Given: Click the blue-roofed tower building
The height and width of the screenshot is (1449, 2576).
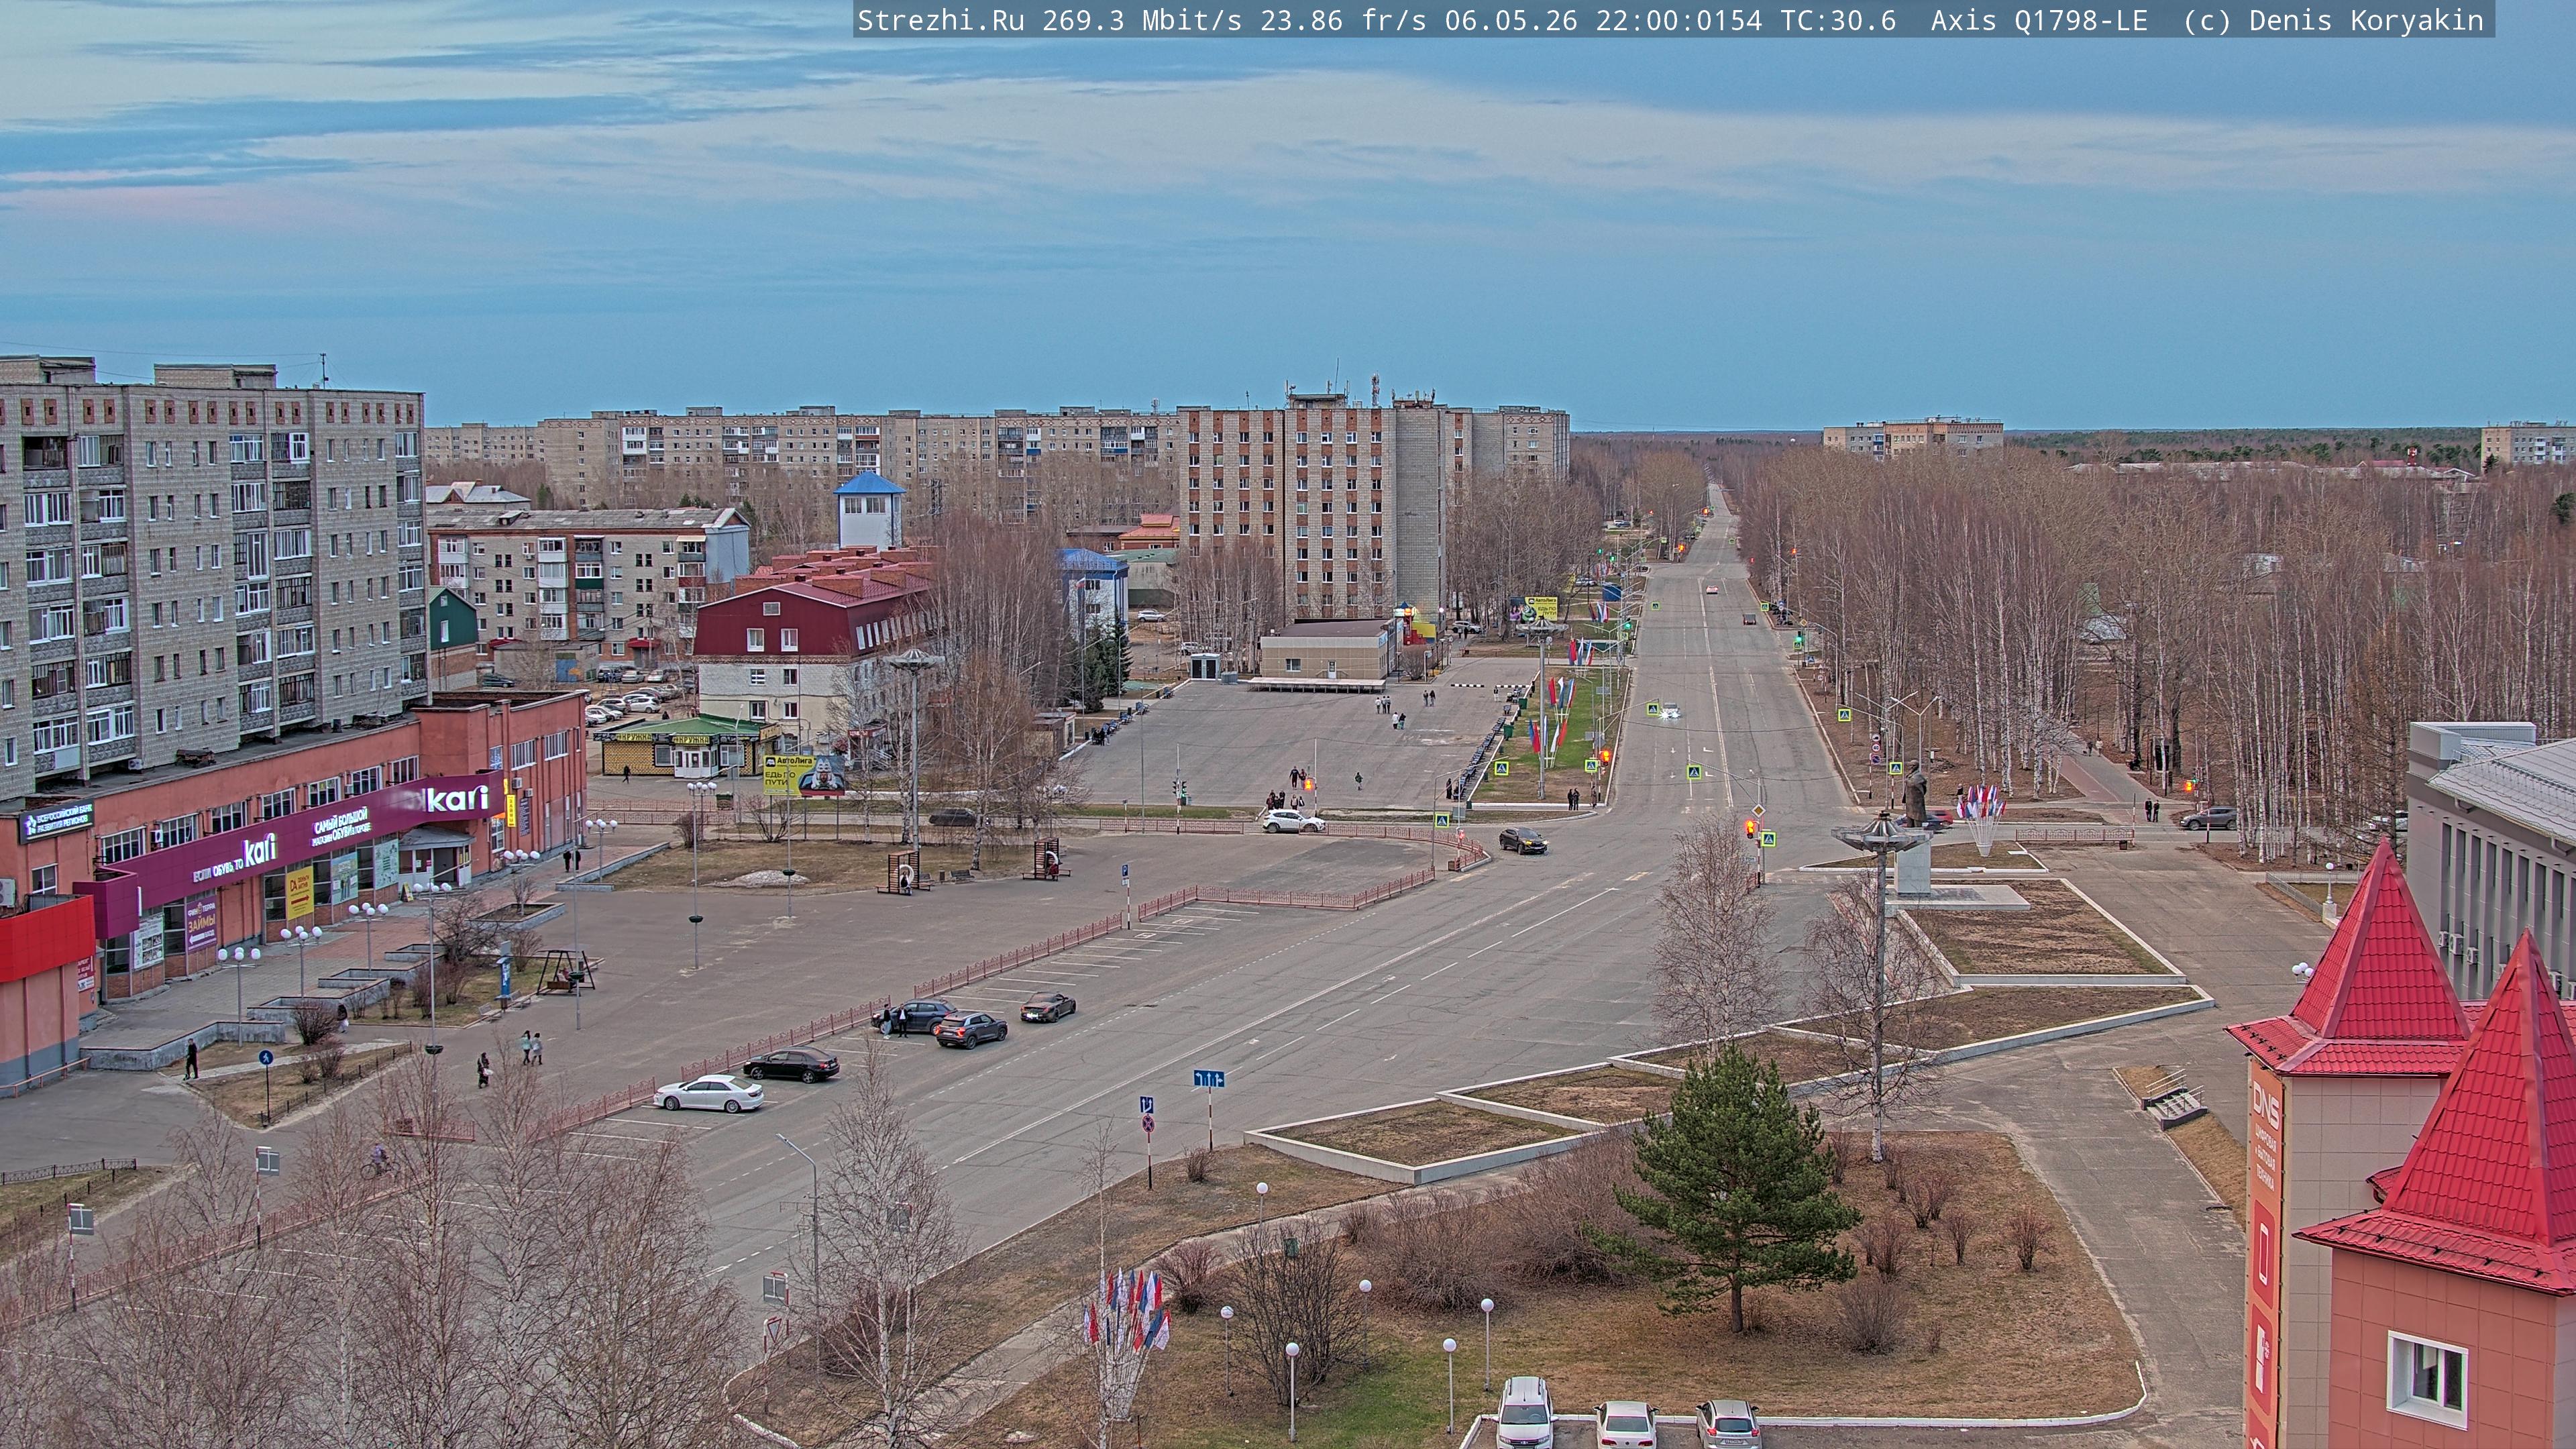Looking at the screenshot, I should 869,509.
